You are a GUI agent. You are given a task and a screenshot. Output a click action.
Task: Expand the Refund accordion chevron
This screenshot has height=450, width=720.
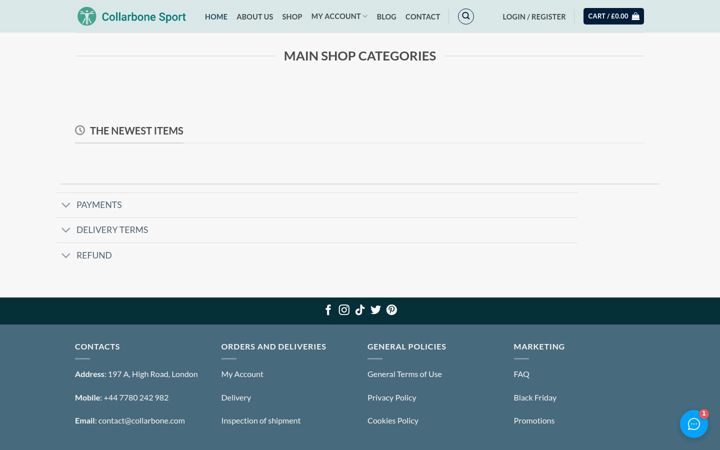click(66, 255)
